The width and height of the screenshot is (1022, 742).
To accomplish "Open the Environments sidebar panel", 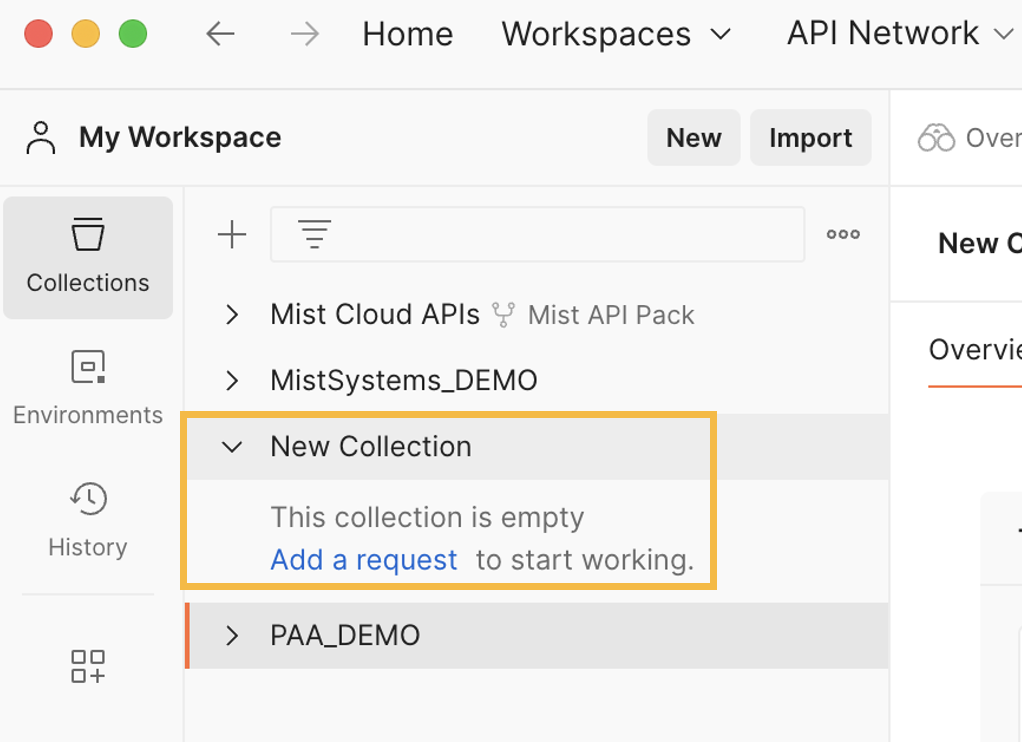I will tap(88, 388).
